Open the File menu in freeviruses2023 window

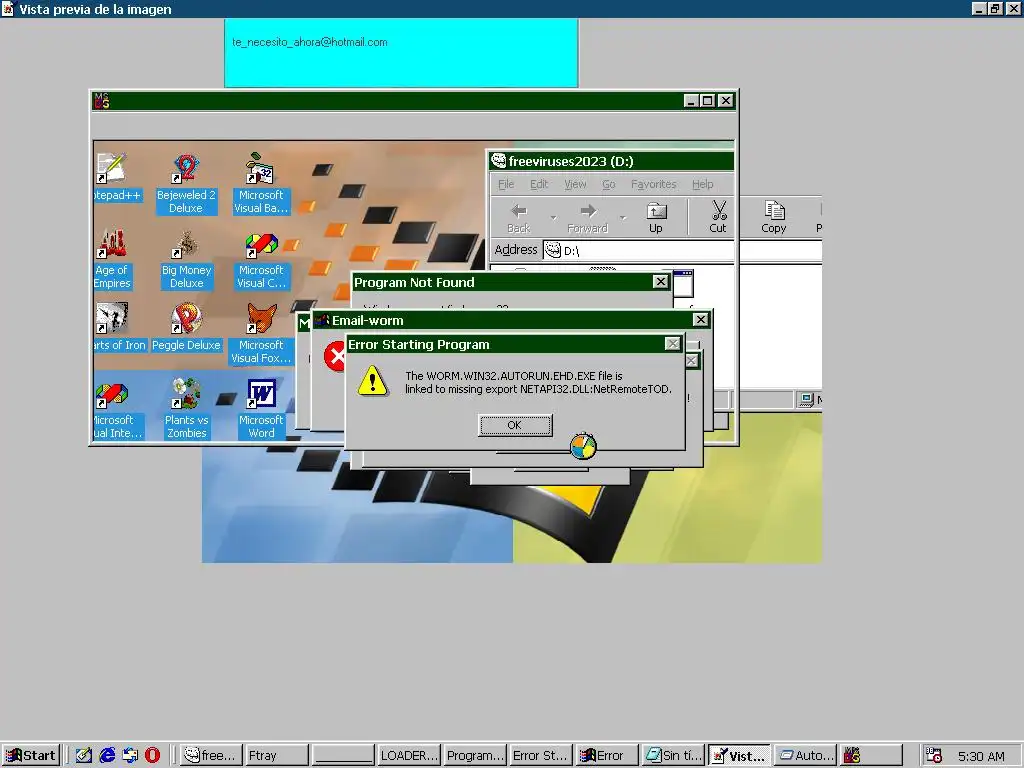click(x=506, y=184)
